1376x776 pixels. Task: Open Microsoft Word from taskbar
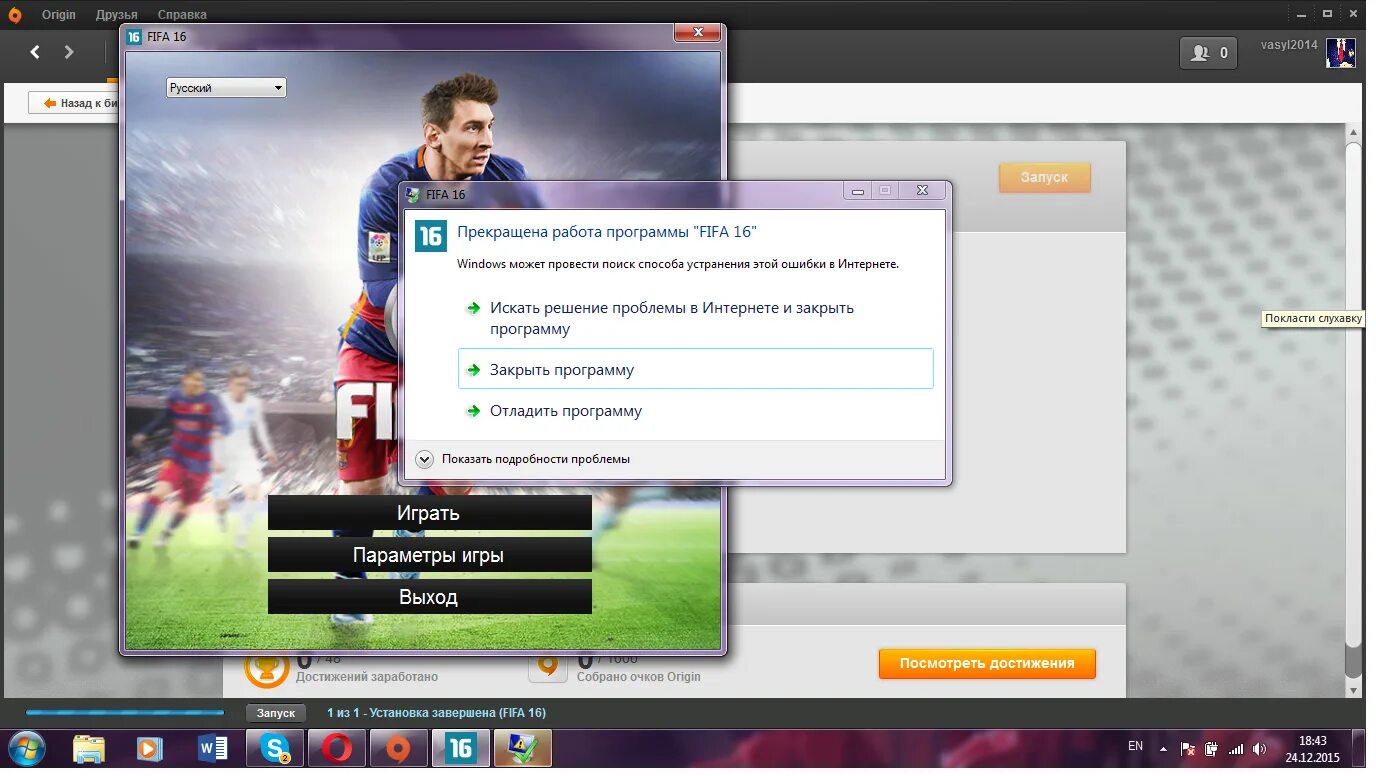click(x=212, y=749)
